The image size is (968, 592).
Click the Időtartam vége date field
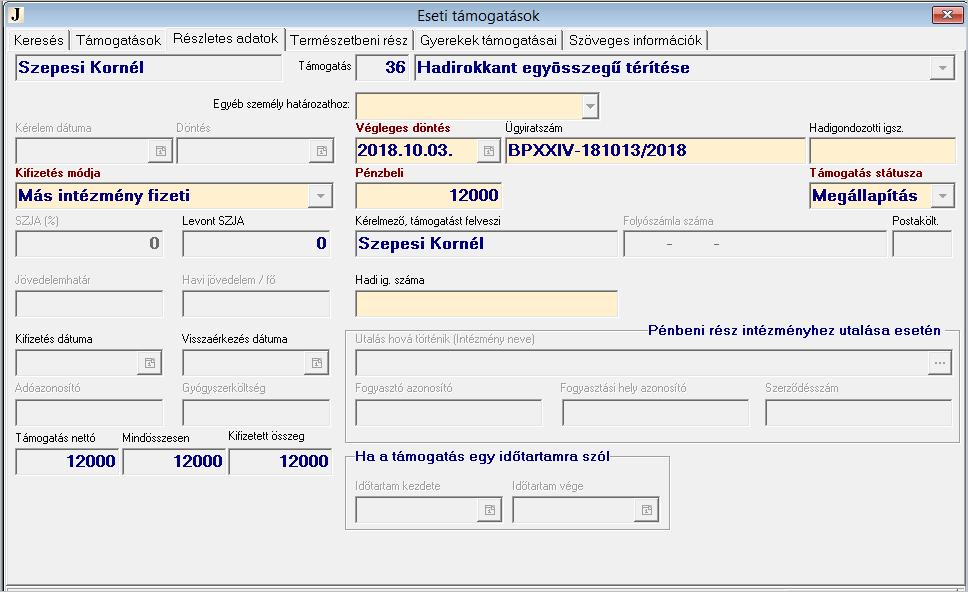(x=574, y=510)
